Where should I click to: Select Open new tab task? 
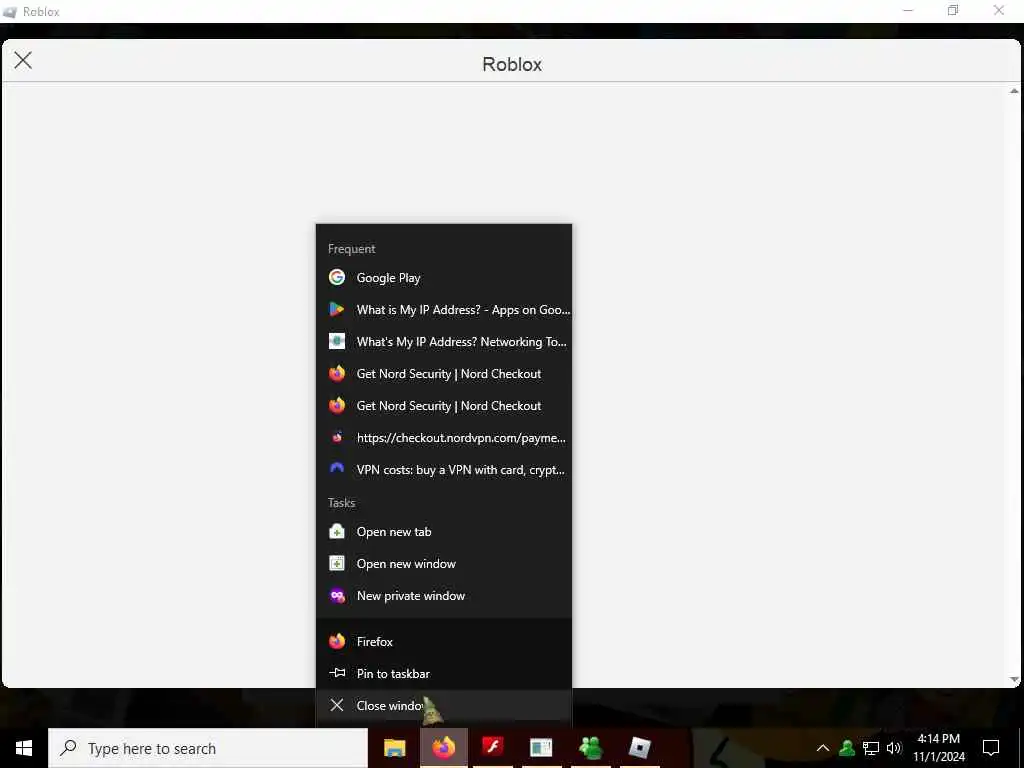443,532
